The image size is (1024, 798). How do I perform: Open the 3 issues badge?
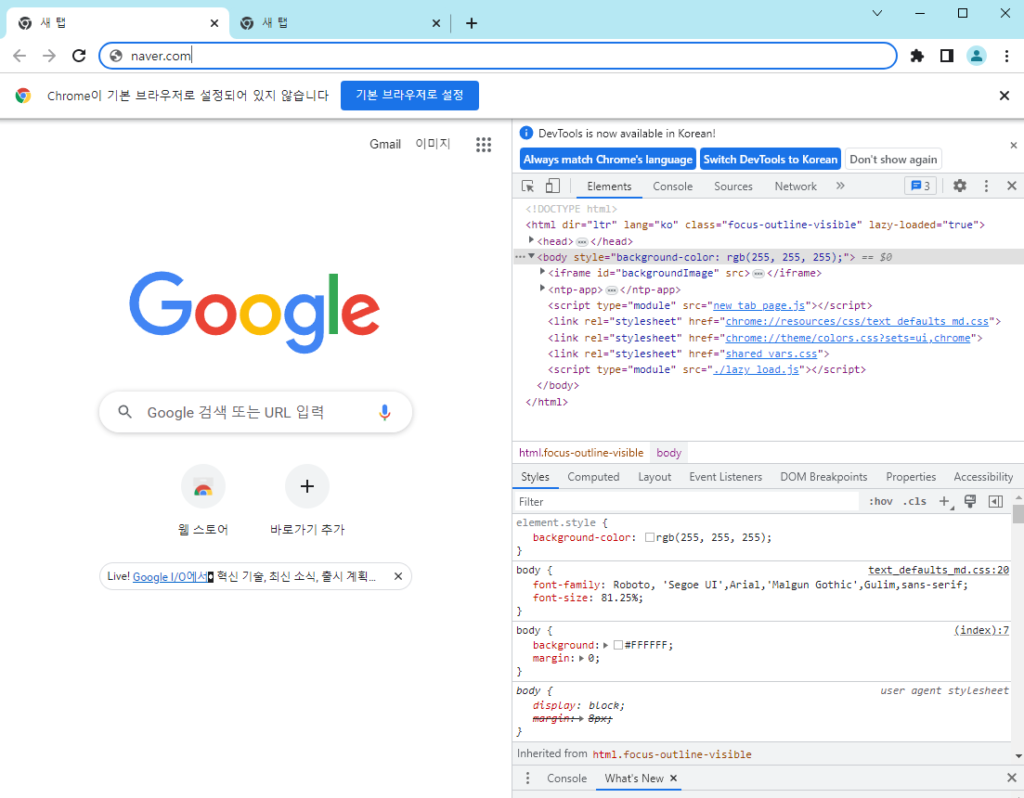click(x=920, y=186)
